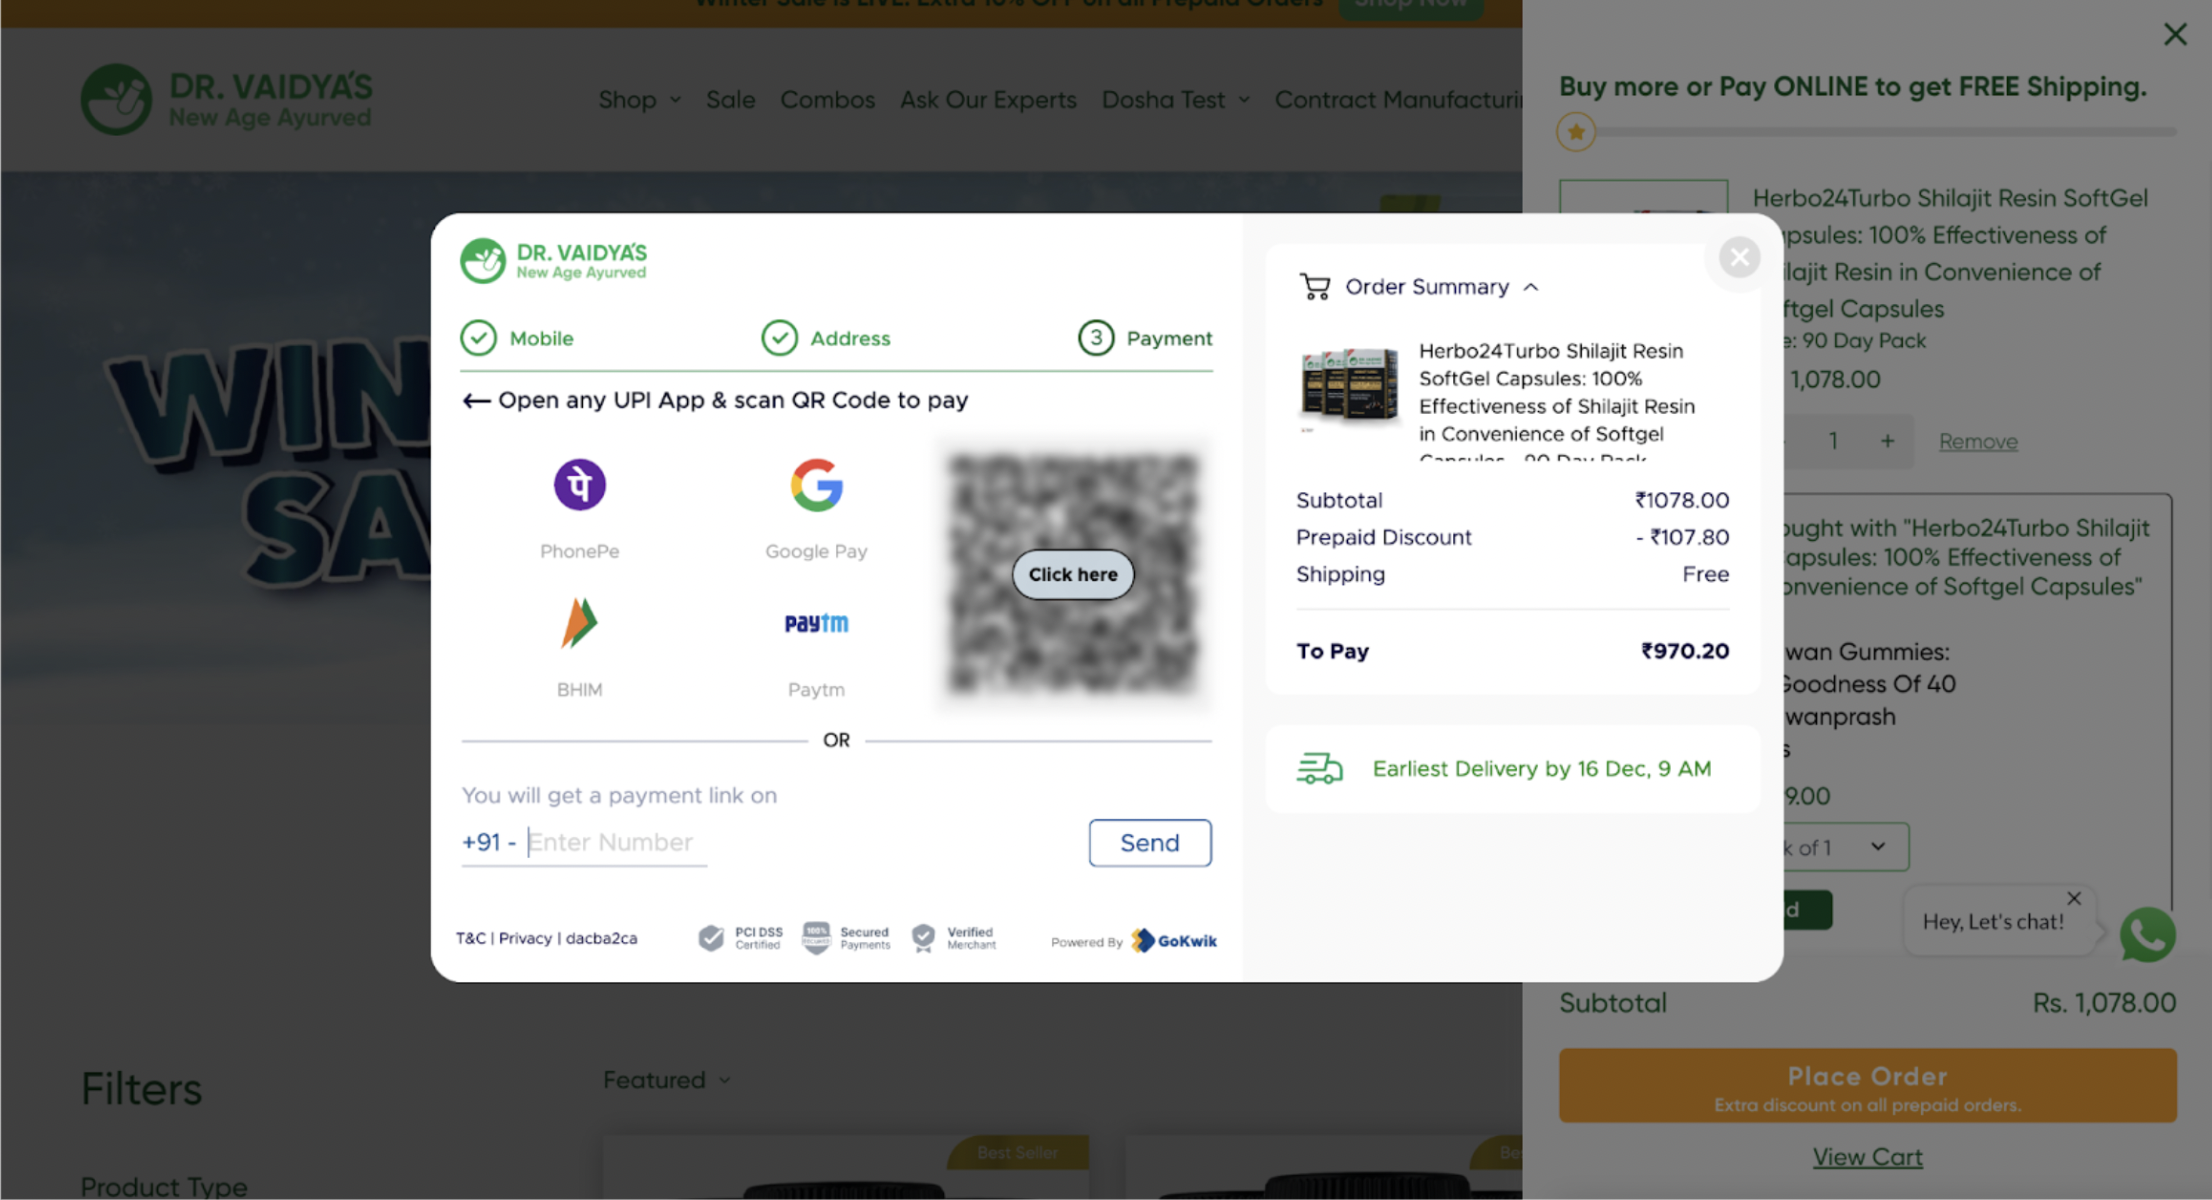The image size is (2212, 1200).
Task: Click the free shipping progress bar star
Action: pos(1576,132)
